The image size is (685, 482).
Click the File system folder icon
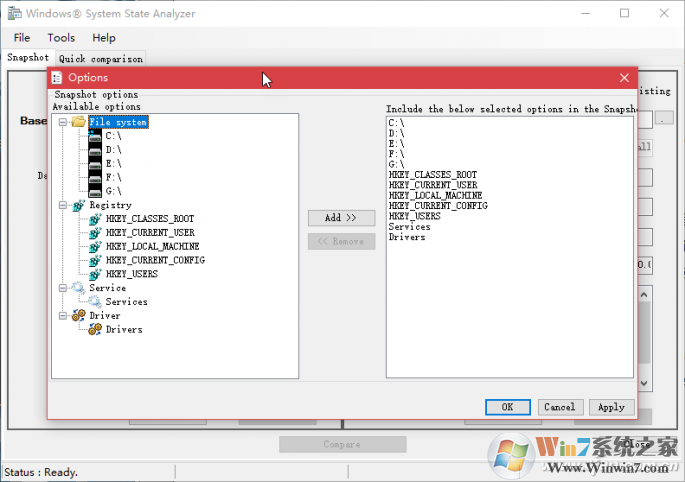pyautogui.click(x=79, y=121)
